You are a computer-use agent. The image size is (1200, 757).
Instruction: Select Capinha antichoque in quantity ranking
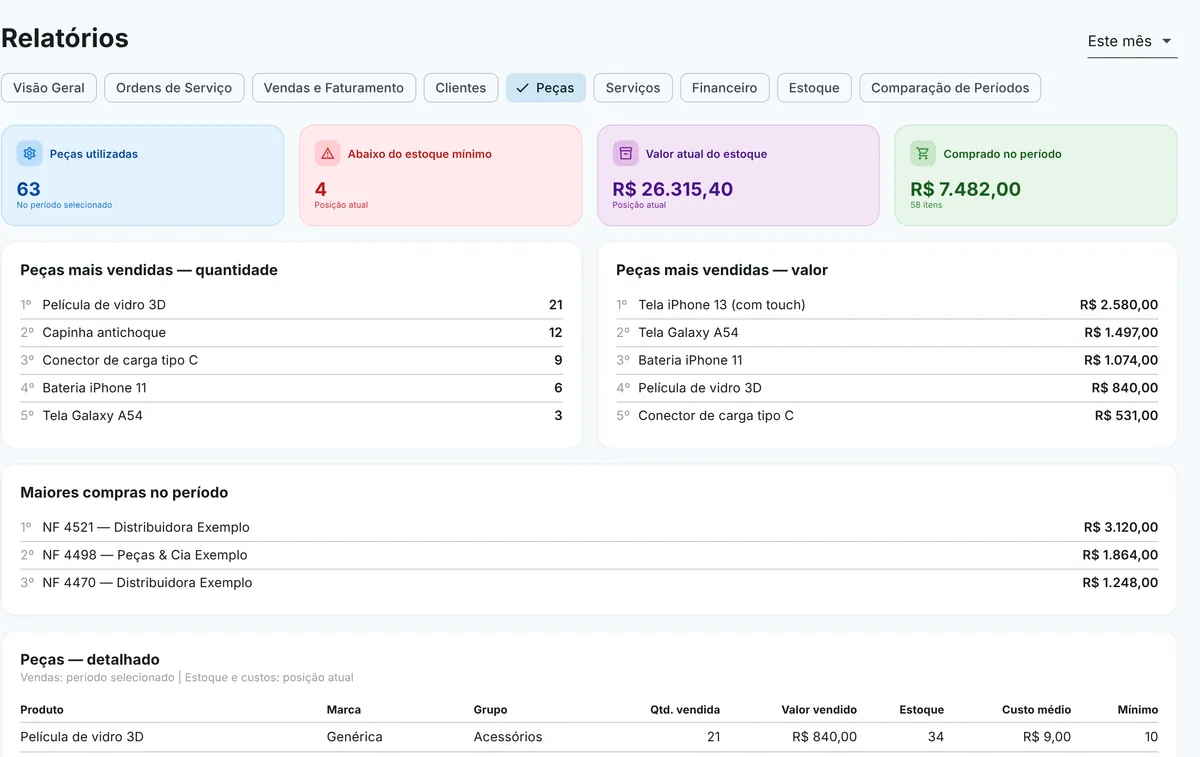pos(291,332)
